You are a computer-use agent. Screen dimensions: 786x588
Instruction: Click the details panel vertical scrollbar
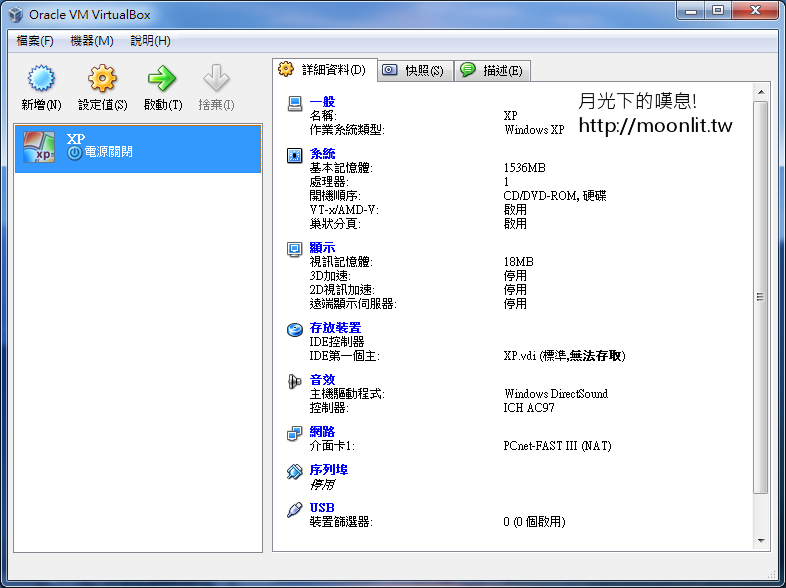pos(760,300)
